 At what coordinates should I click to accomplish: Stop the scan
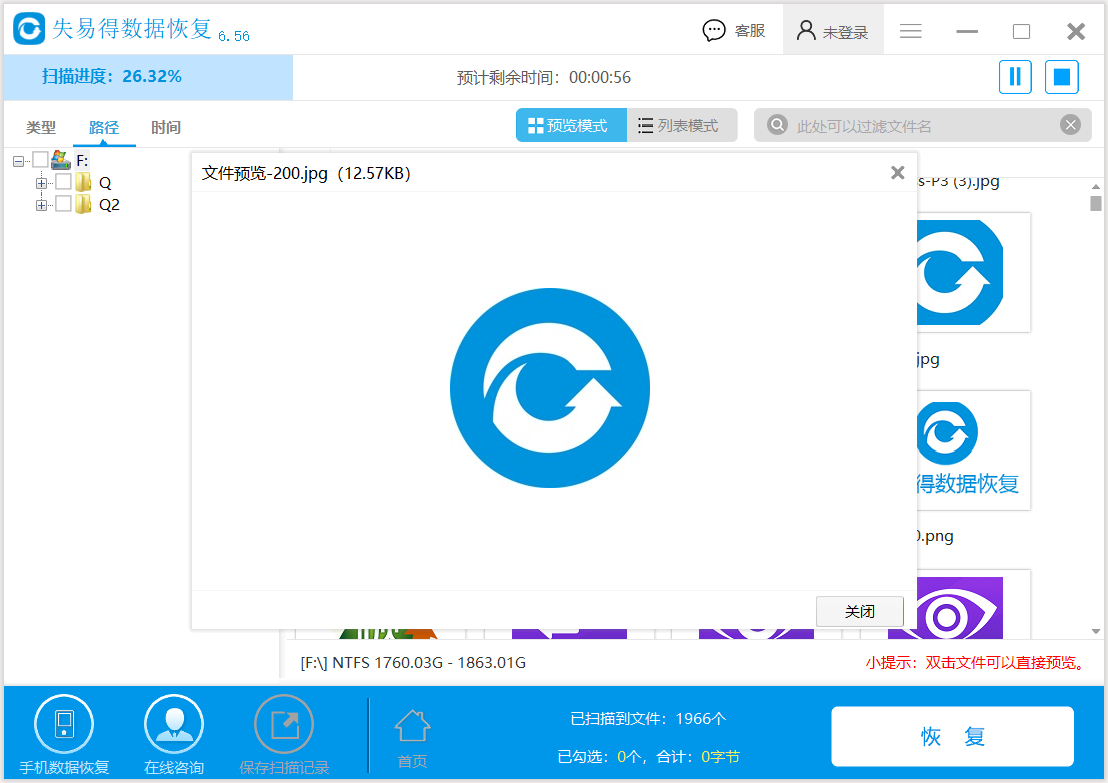(1061, 76)
